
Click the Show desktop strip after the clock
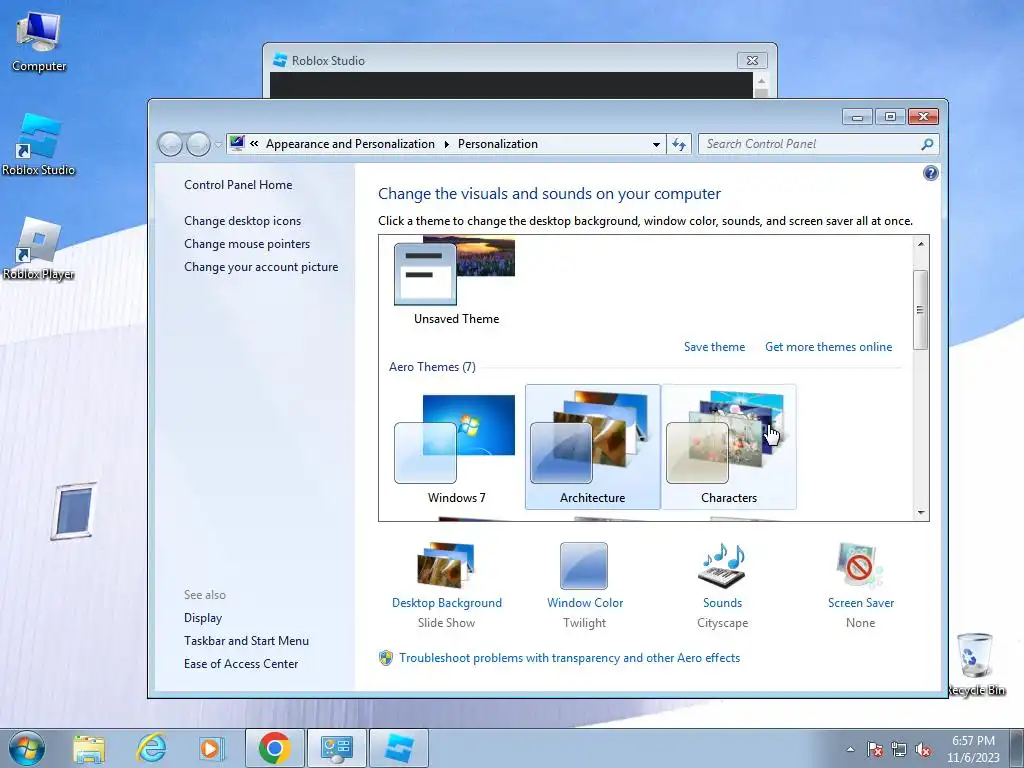(1017, 748)
